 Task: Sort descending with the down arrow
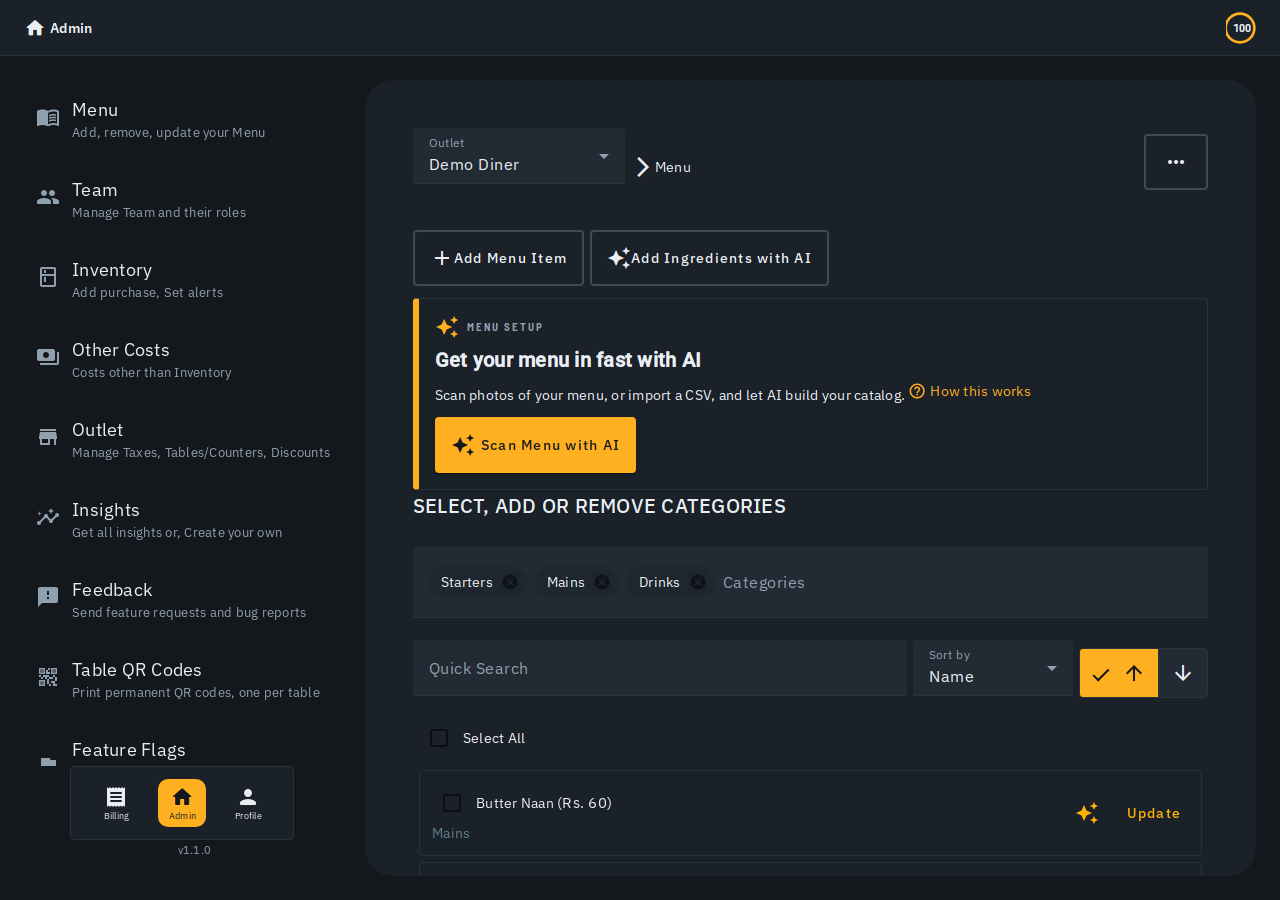click(1183, 673)
